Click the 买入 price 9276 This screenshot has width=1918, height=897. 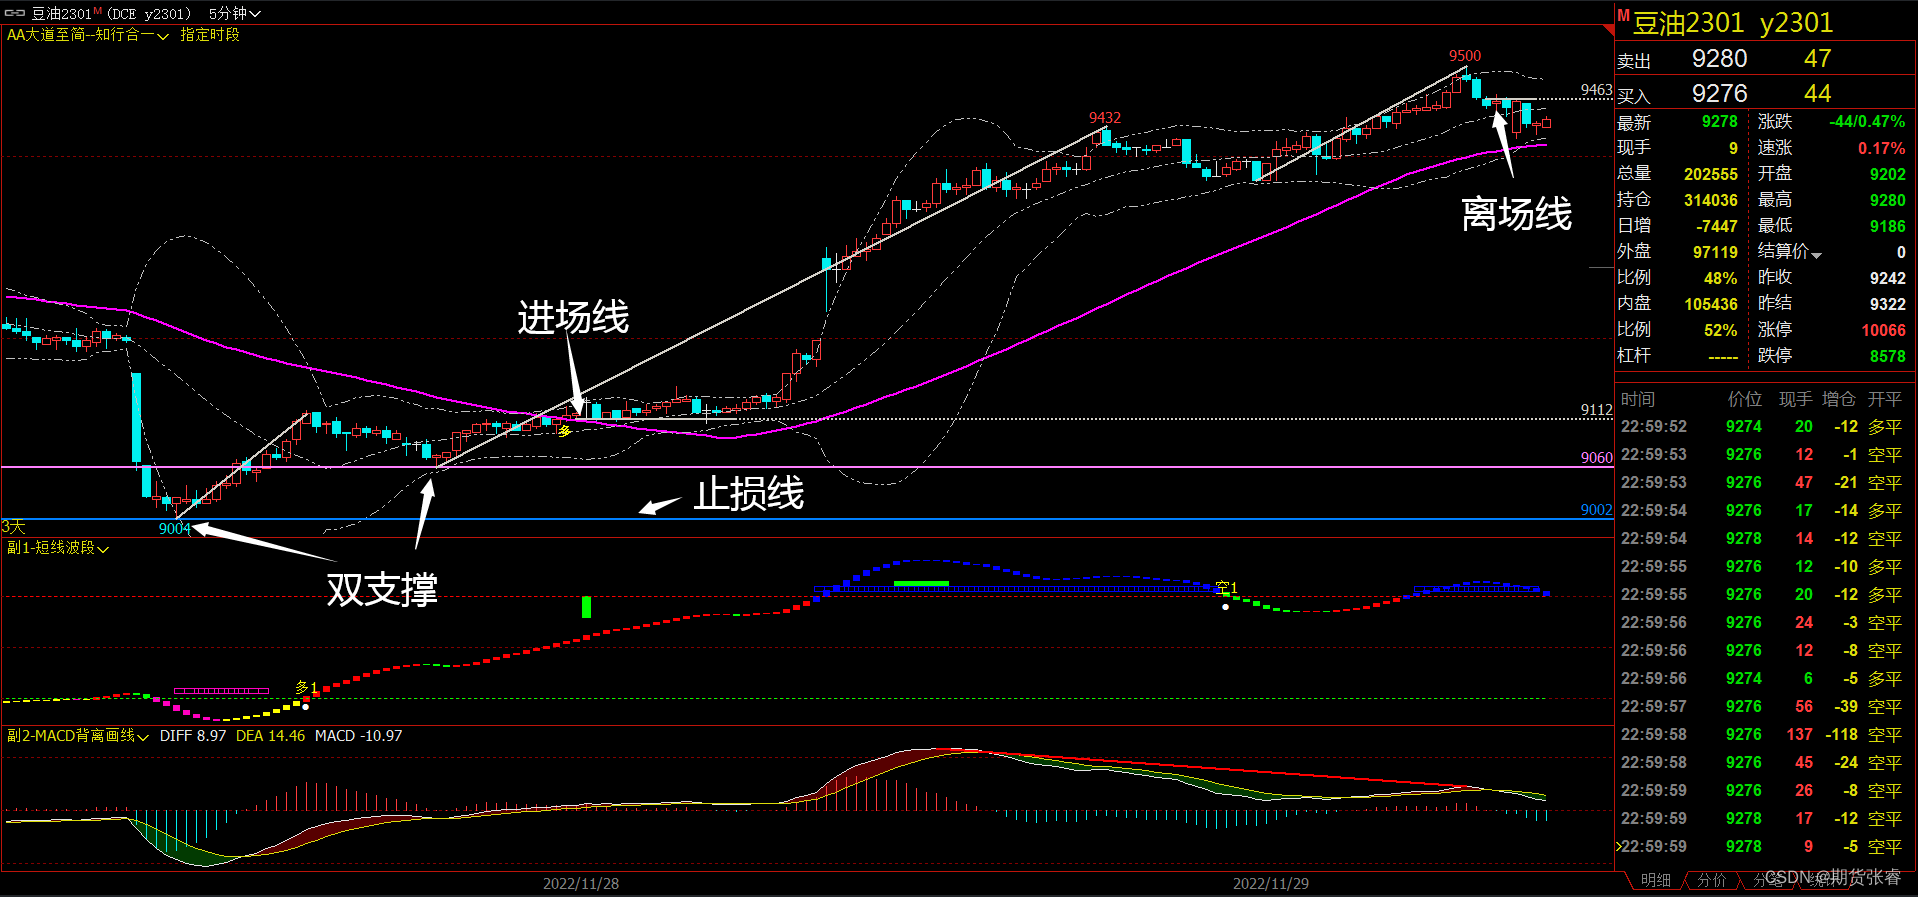click(1719, 94)
